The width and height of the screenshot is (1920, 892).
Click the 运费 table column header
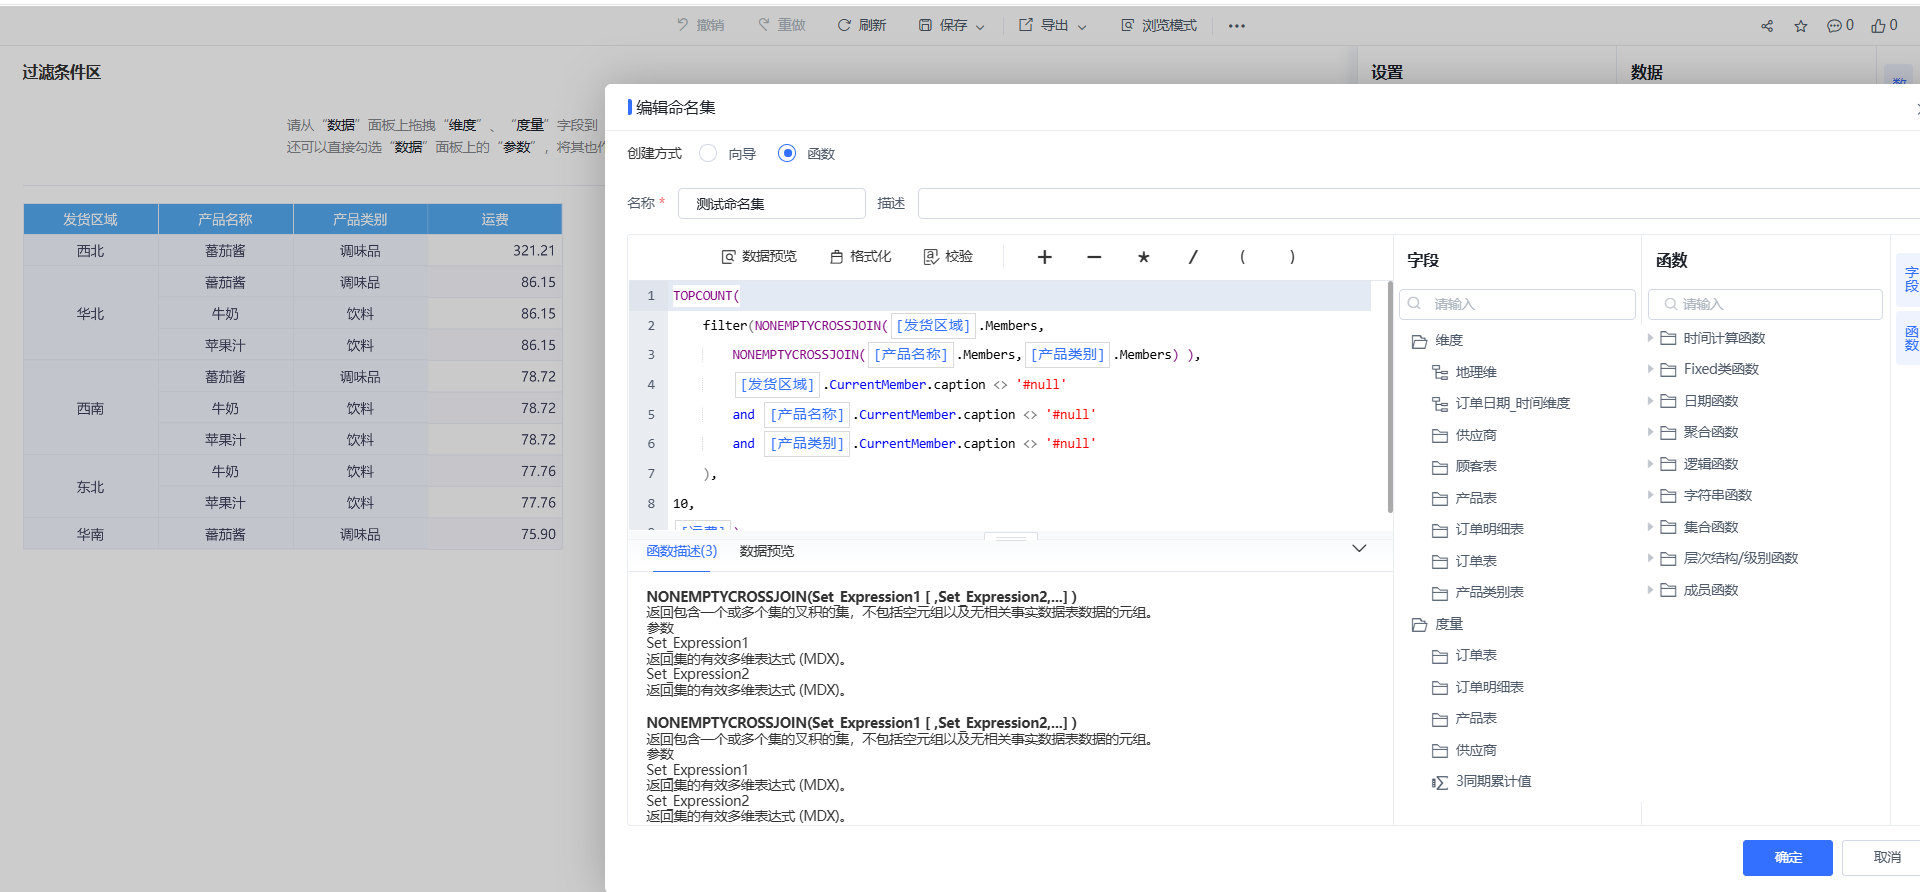[495, 219]
